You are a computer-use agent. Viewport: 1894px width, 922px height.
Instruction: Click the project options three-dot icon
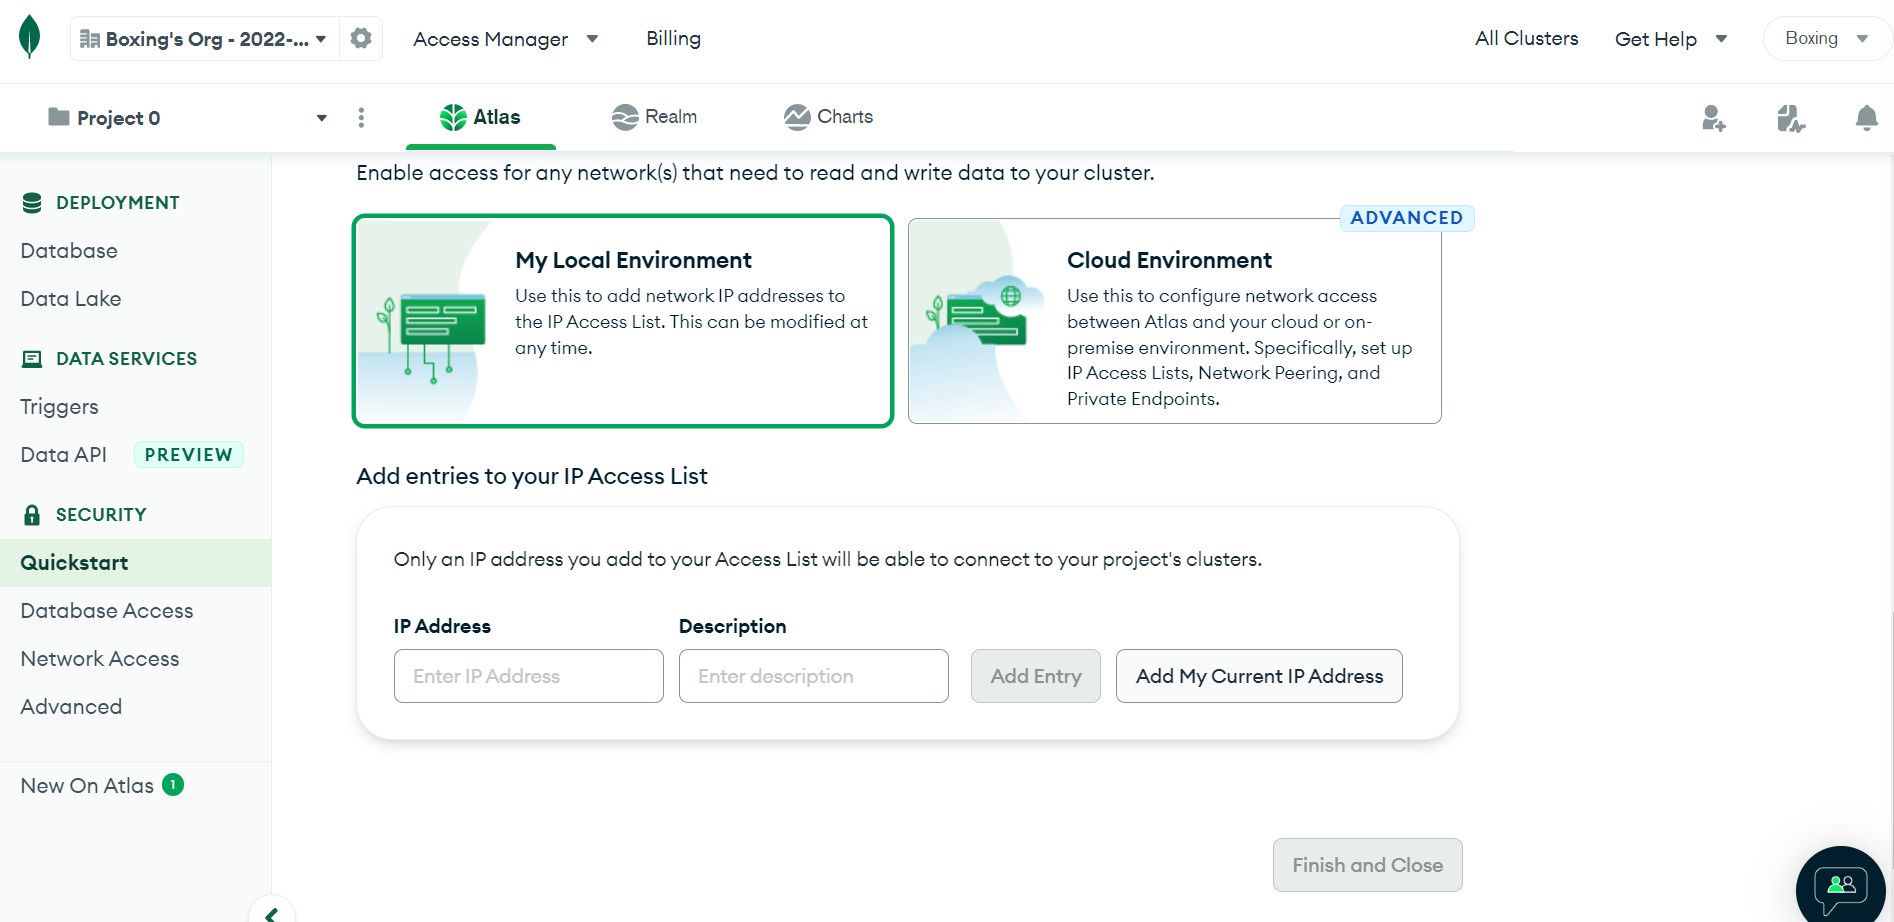[x=361, y=118]
